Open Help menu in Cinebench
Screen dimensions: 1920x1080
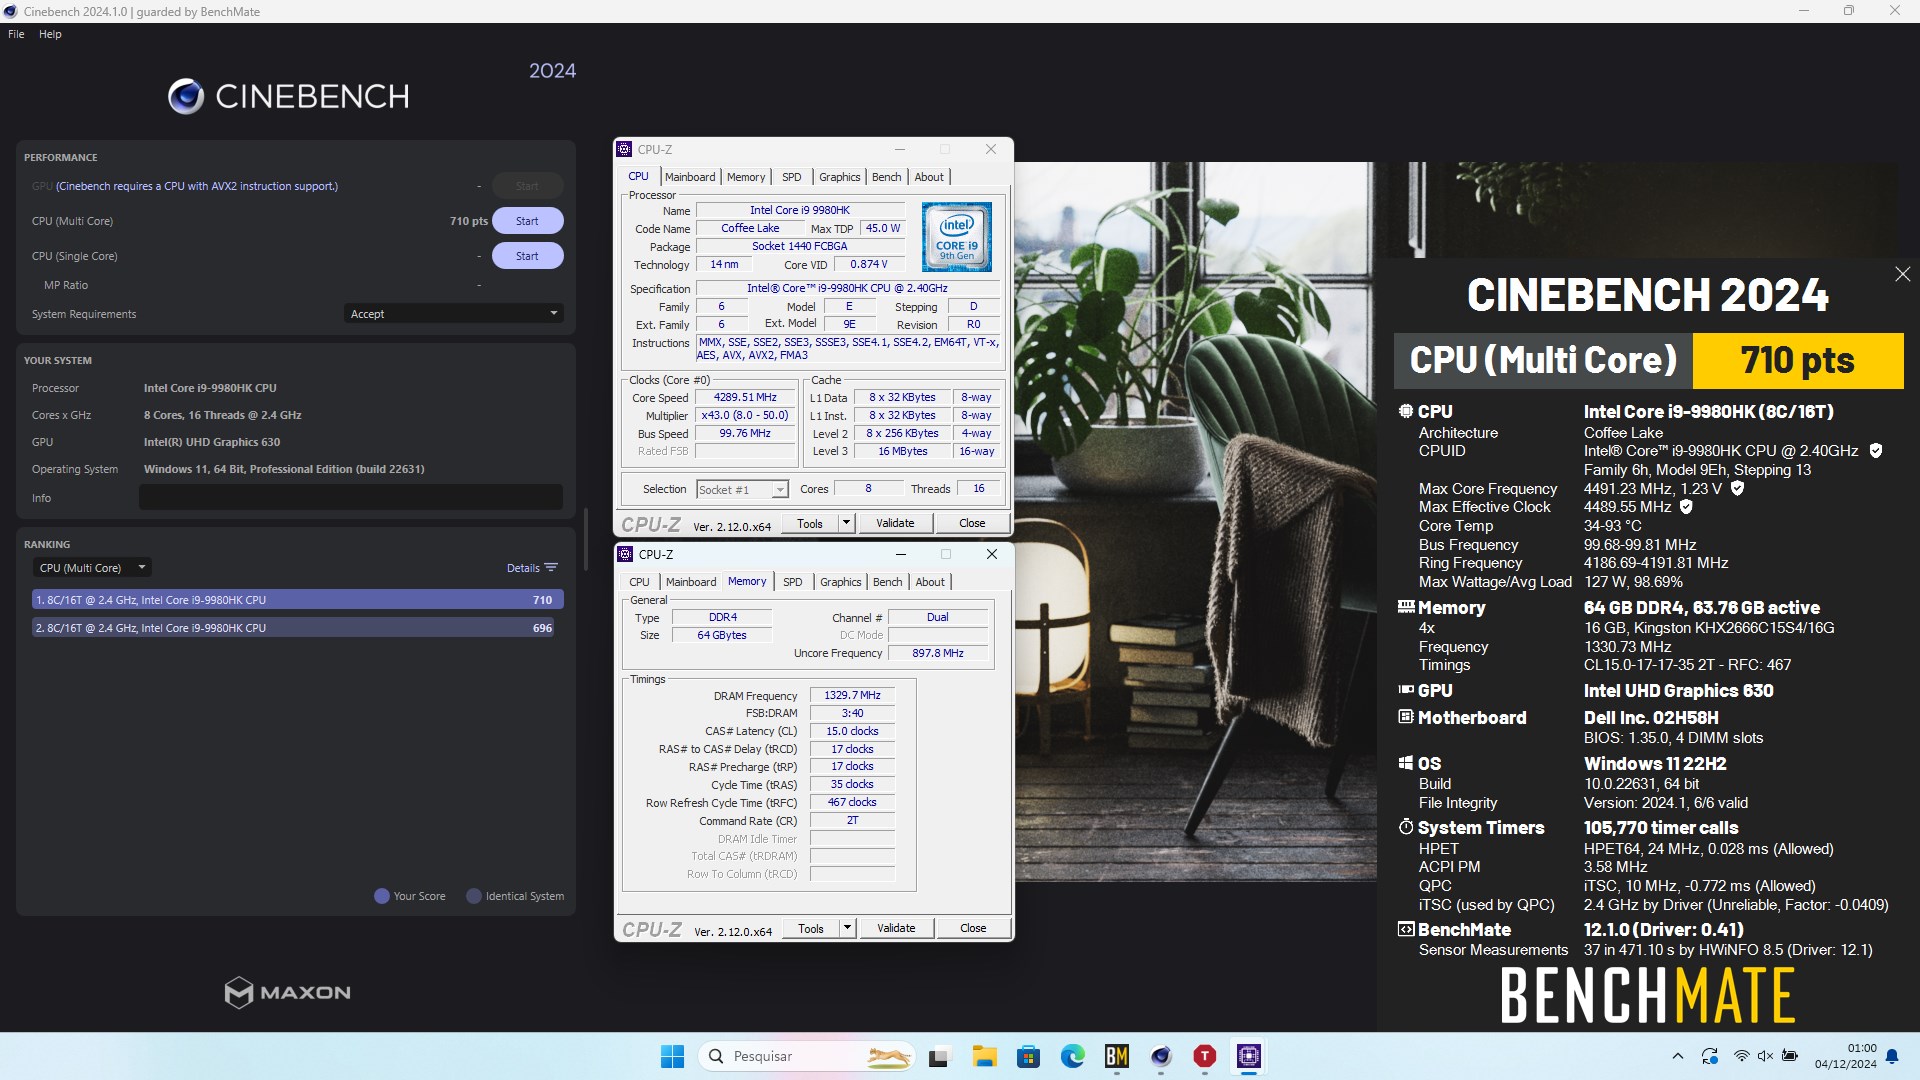click(x=50, y=34)
